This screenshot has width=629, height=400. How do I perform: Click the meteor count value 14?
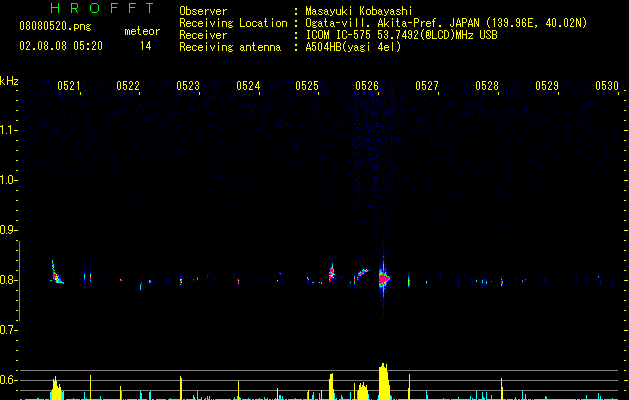(x=145, y=46)
